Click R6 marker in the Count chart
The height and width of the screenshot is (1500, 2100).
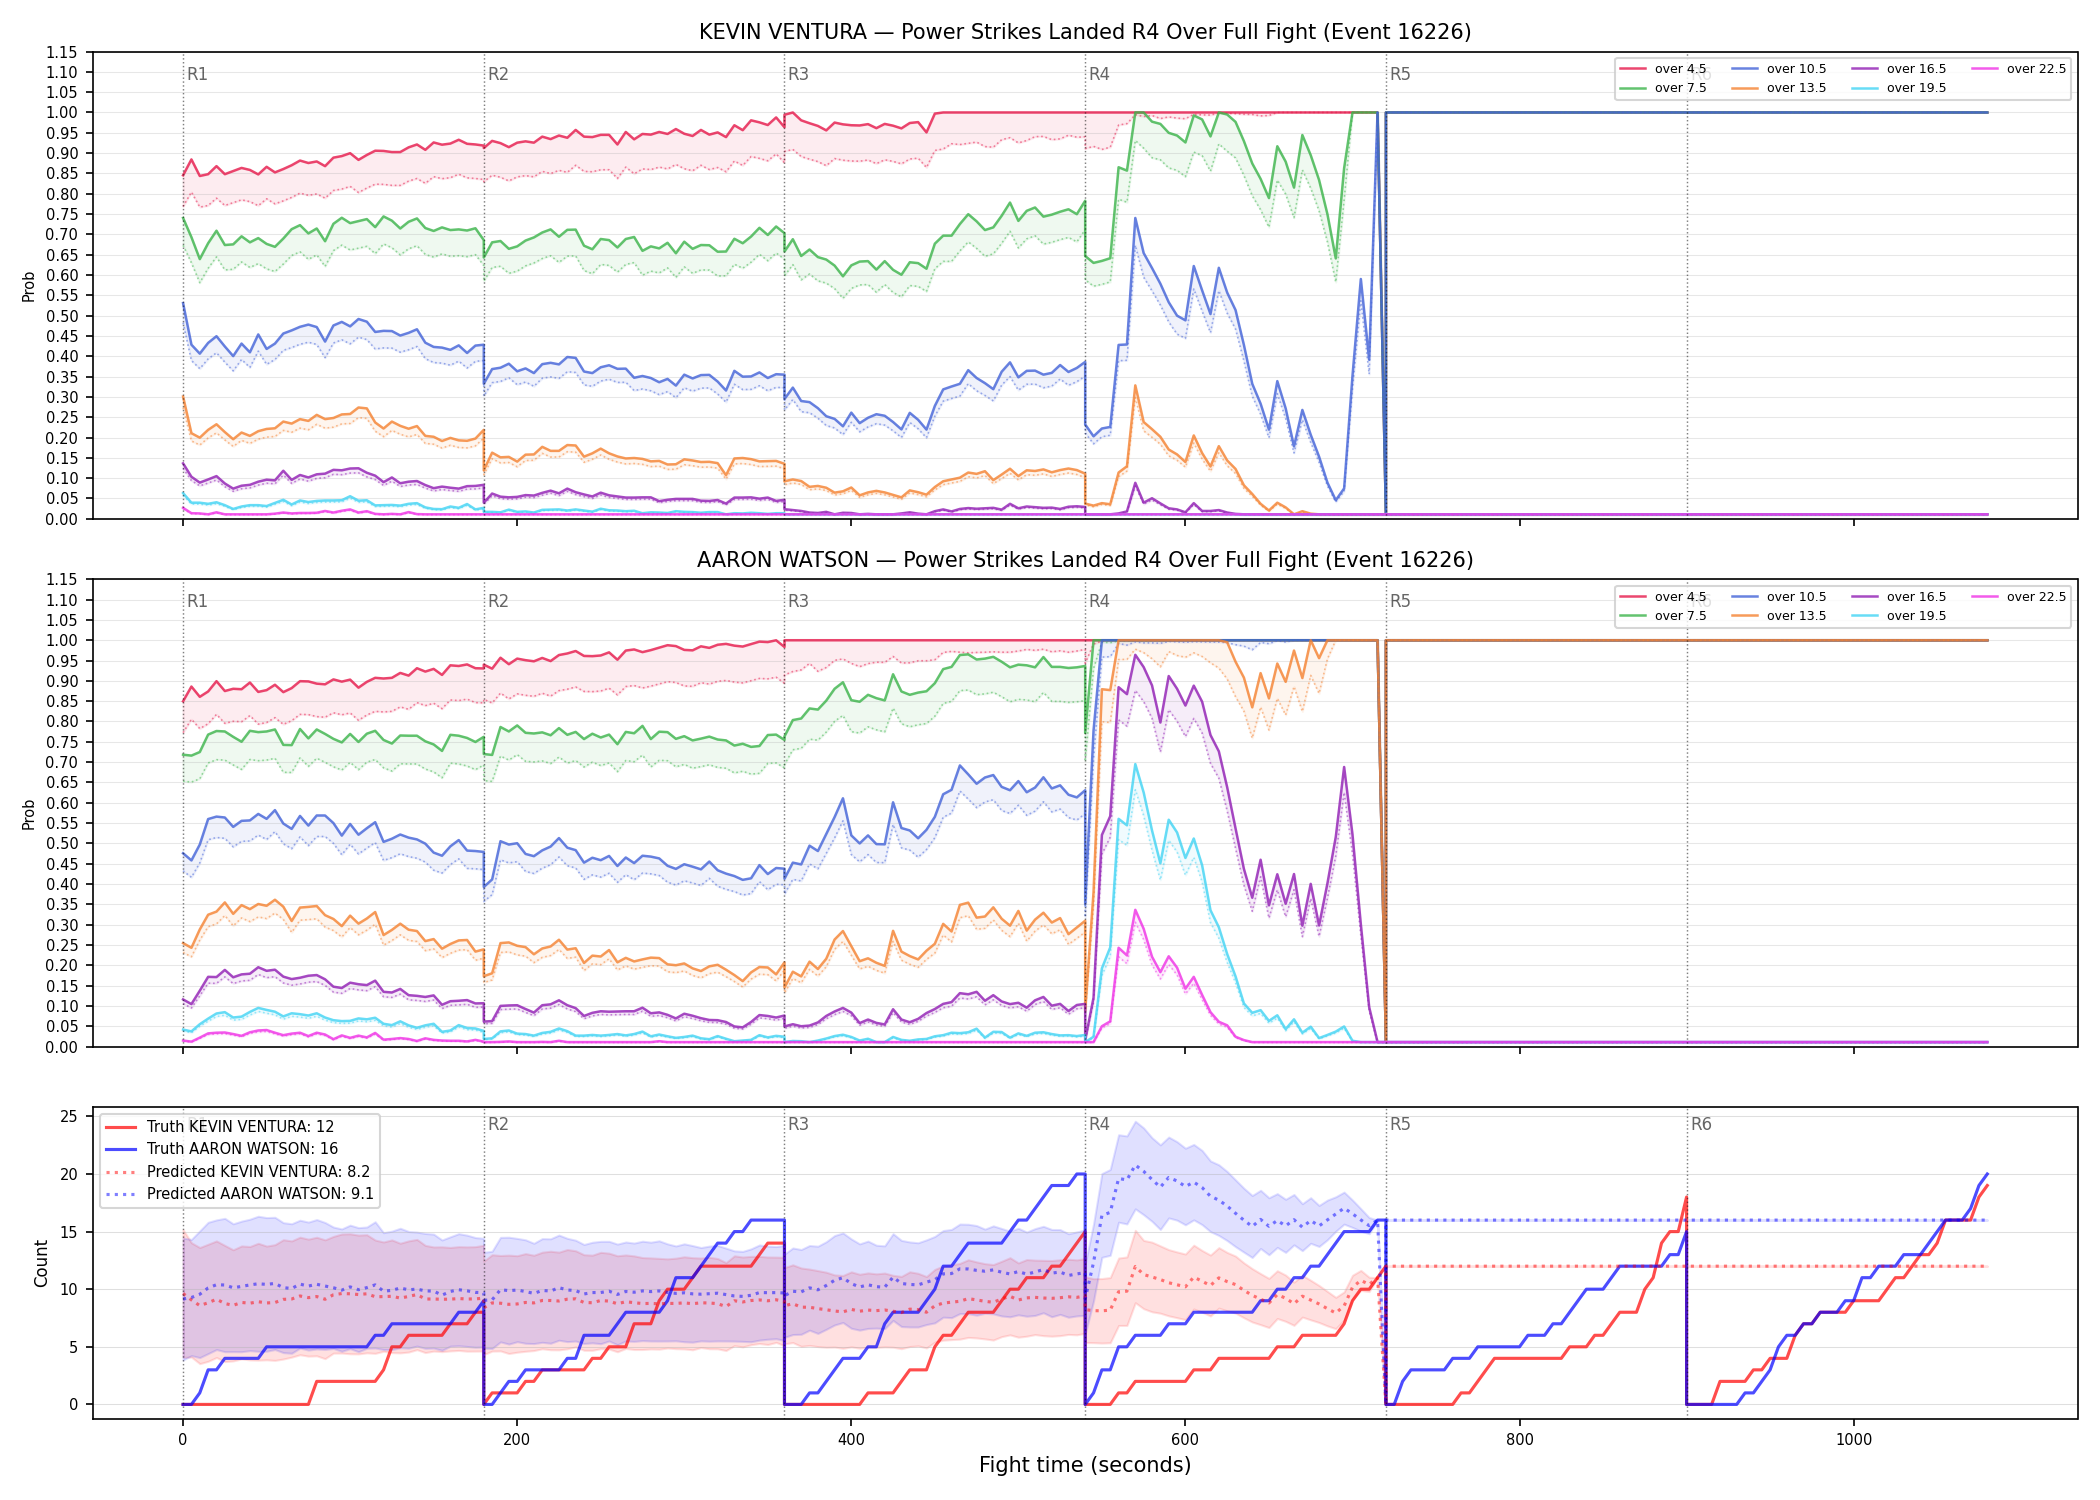pos(1701,1124)
